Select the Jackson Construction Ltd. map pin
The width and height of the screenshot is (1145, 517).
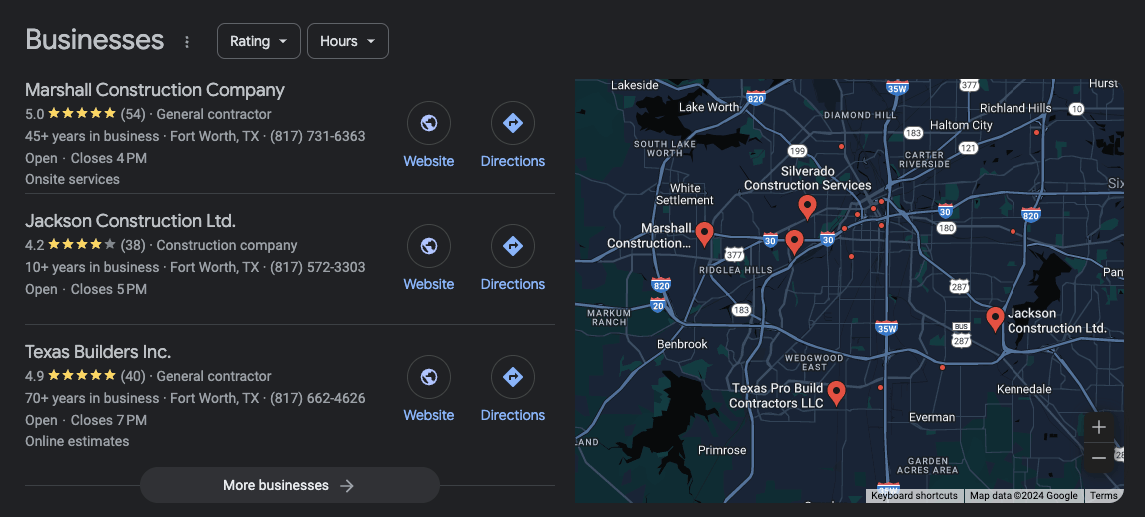coord(995,319)
